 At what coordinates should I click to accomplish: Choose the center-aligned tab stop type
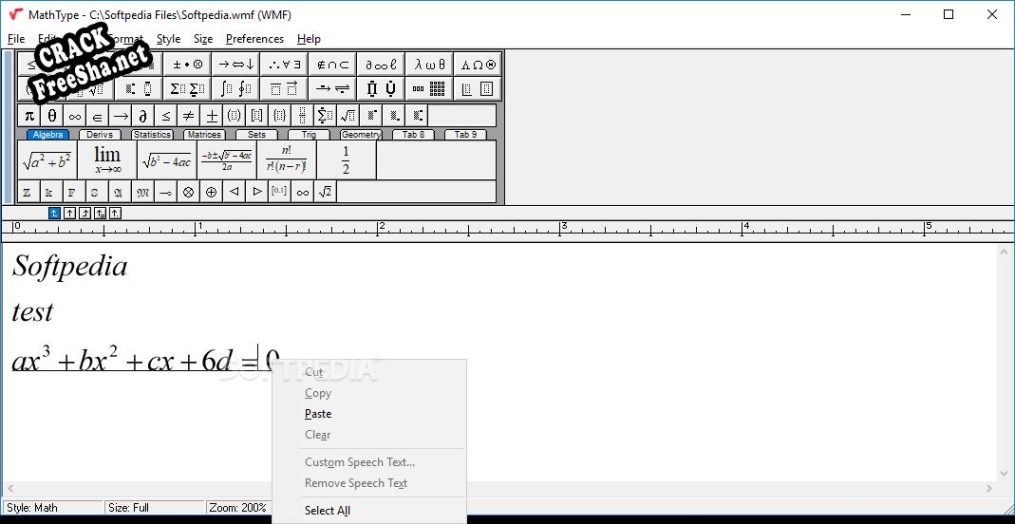70,213
